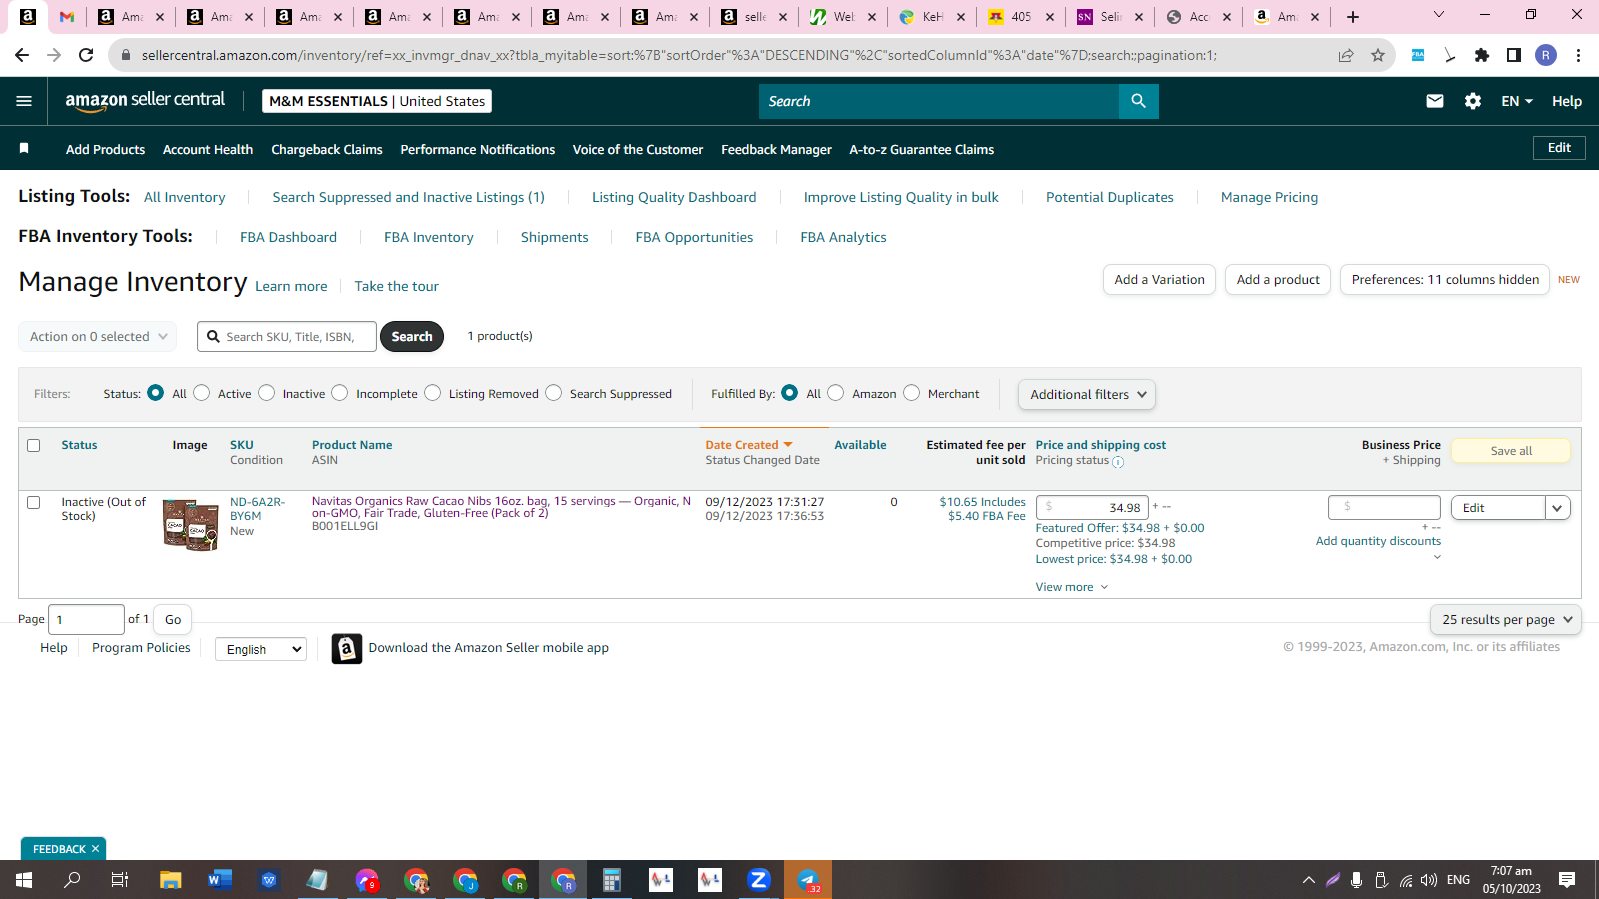The image size is (1599, 899).
Task: Click the magnifier search button in header
Action: pyautogui.click(x=1138, y=101)
